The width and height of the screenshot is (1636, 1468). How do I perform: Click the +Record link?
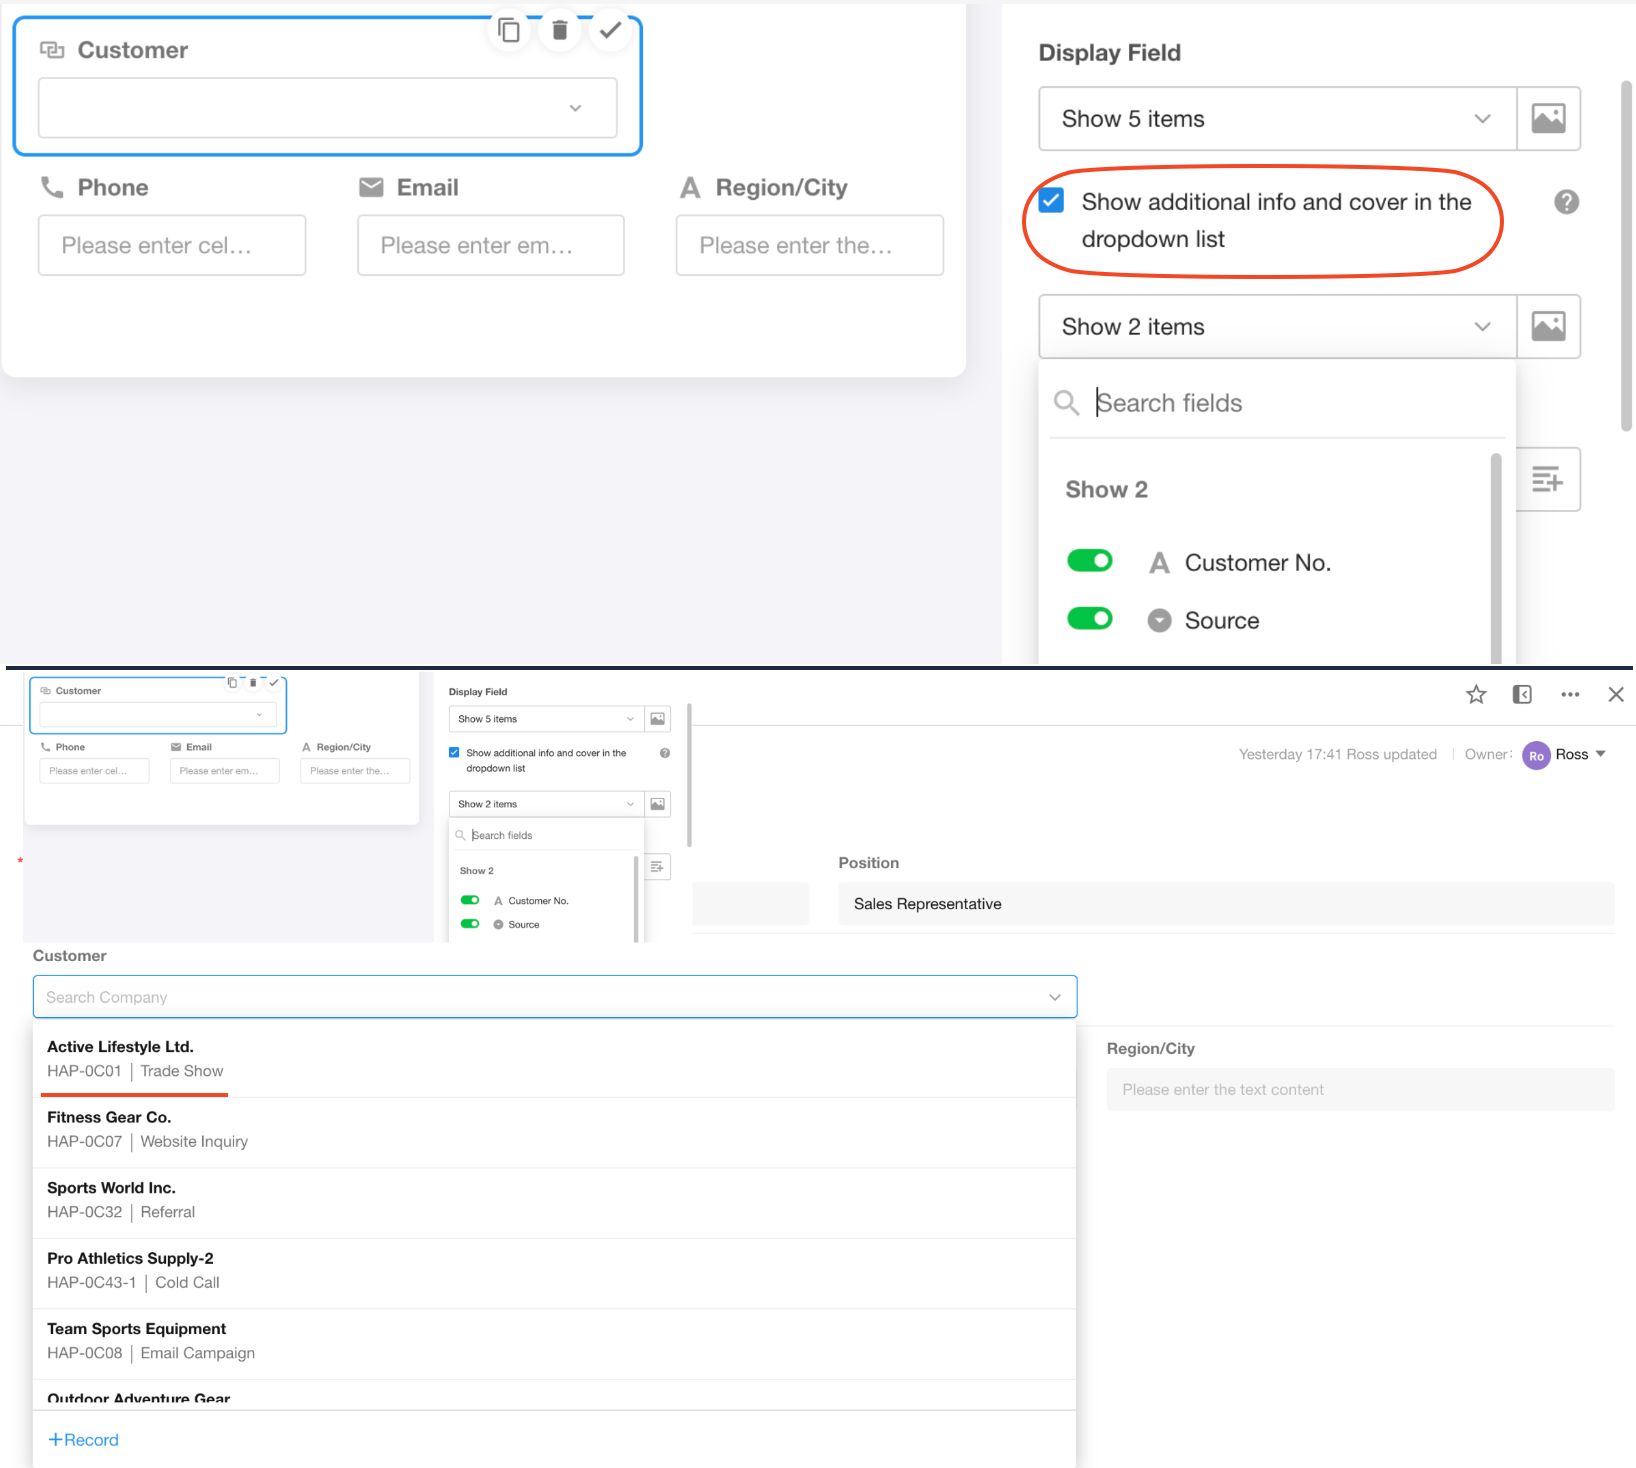[x=84, y=1440]
